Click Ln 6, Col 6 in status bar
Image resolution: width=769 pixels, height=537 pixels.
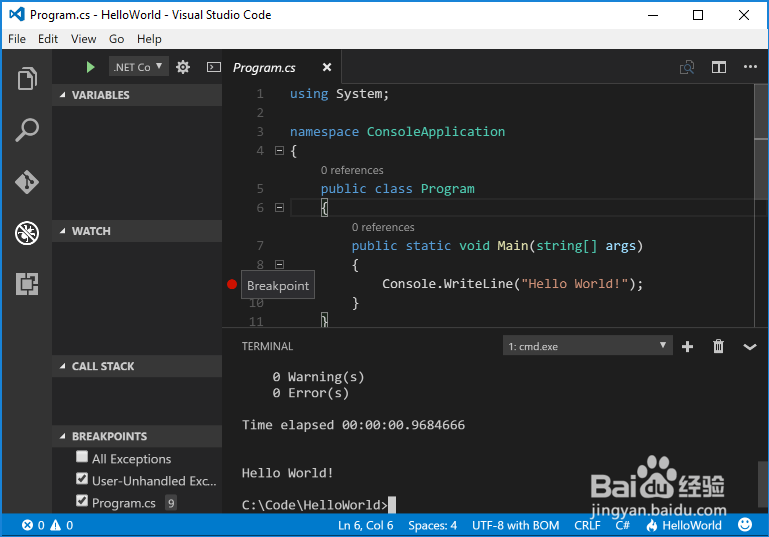tap(366, 525)
